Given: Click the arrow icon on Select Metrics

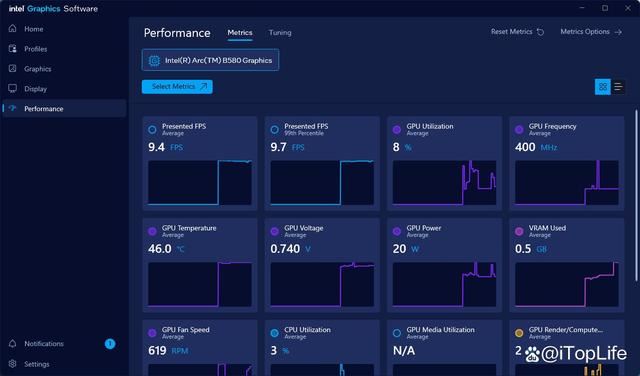Looking at the screenshot, I should click(204, 87).
